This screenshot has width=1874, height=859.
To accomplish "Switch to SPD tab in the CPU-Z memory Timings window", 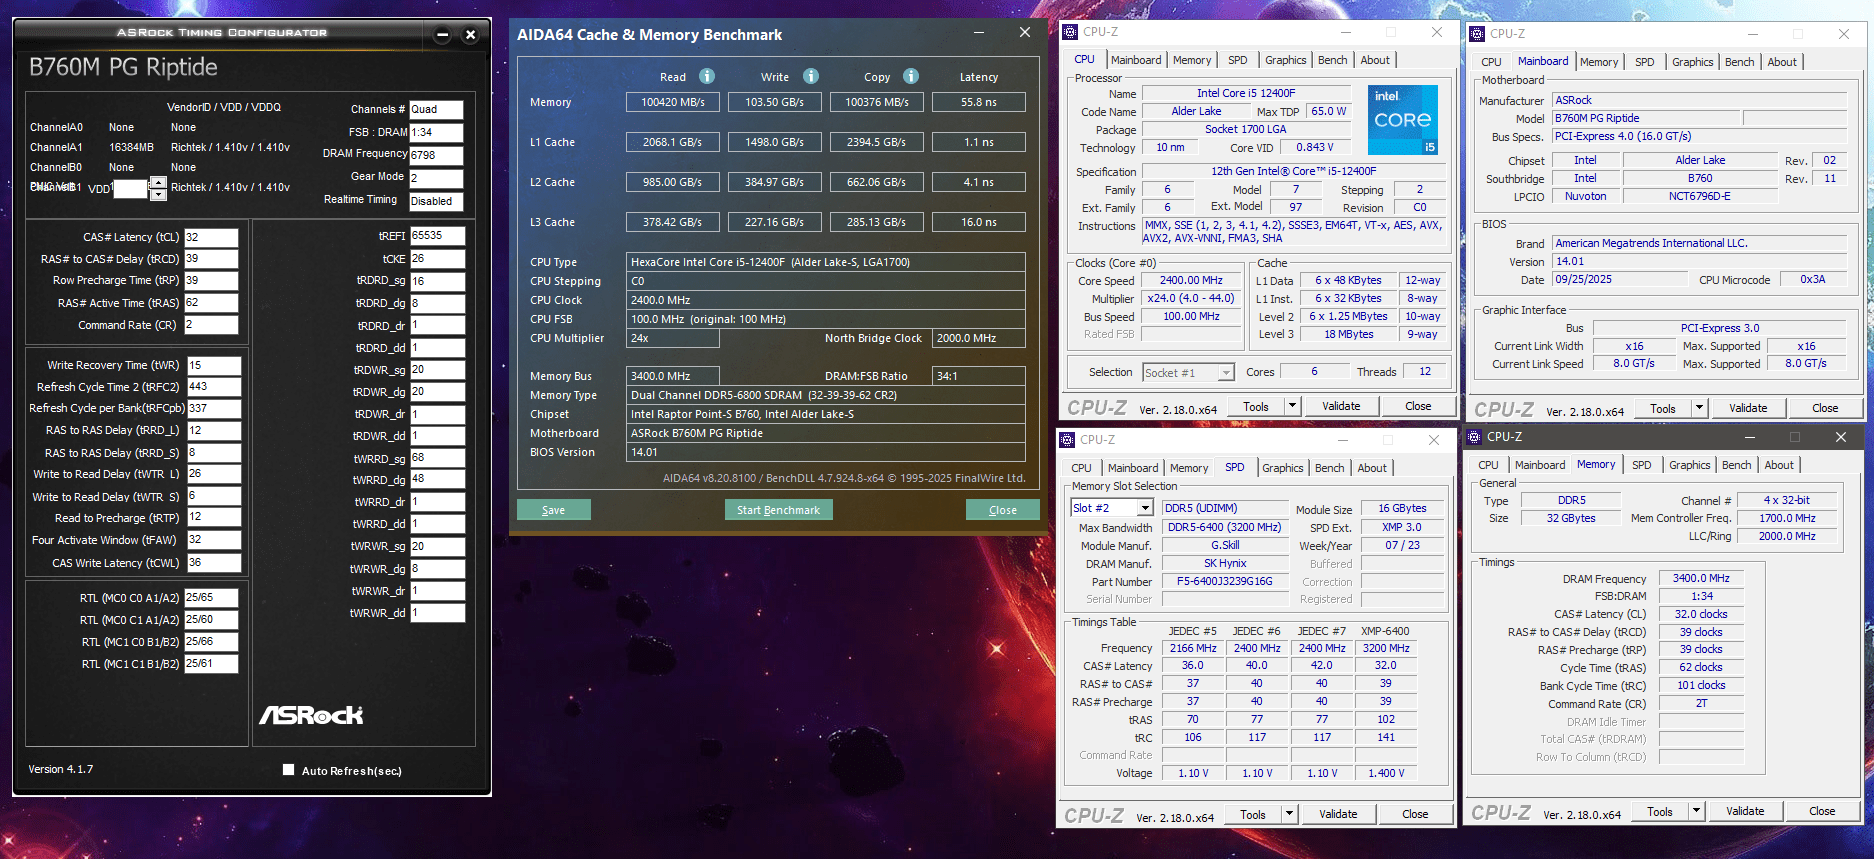I will [1641, 465].
